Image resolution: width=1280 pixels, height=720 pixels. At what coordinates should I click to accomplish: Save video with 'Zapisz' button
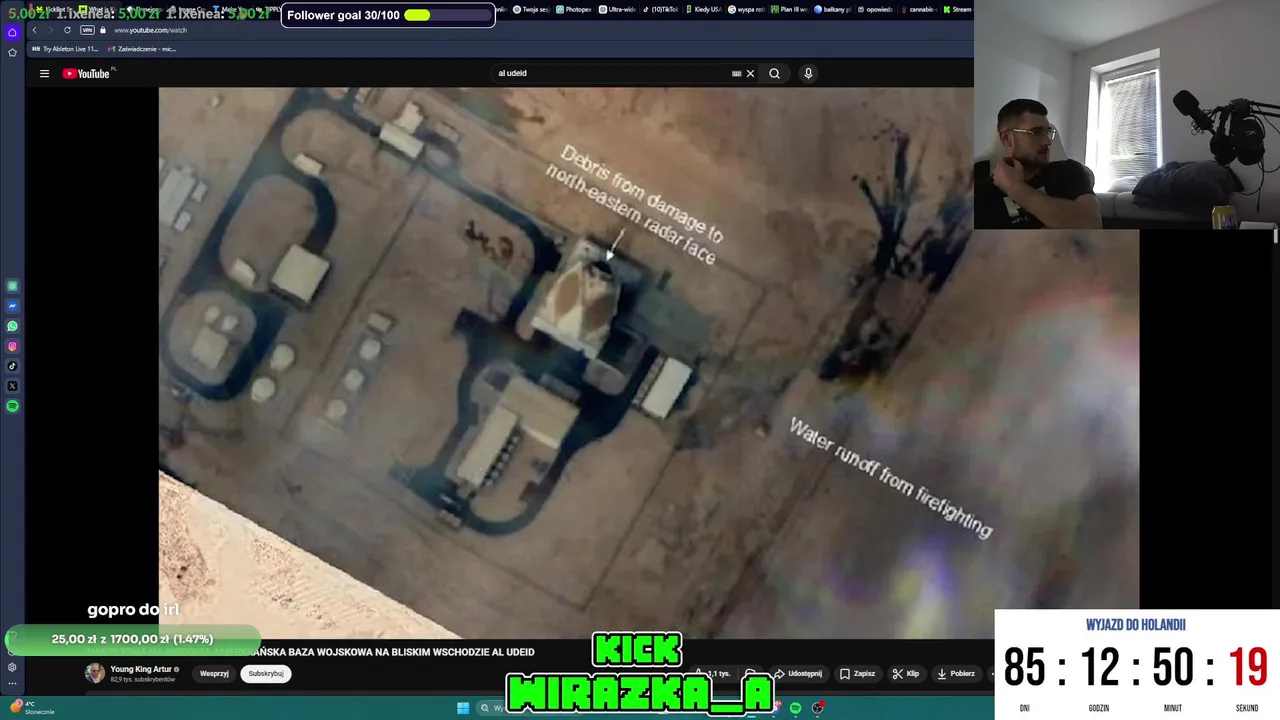point(857,674)
